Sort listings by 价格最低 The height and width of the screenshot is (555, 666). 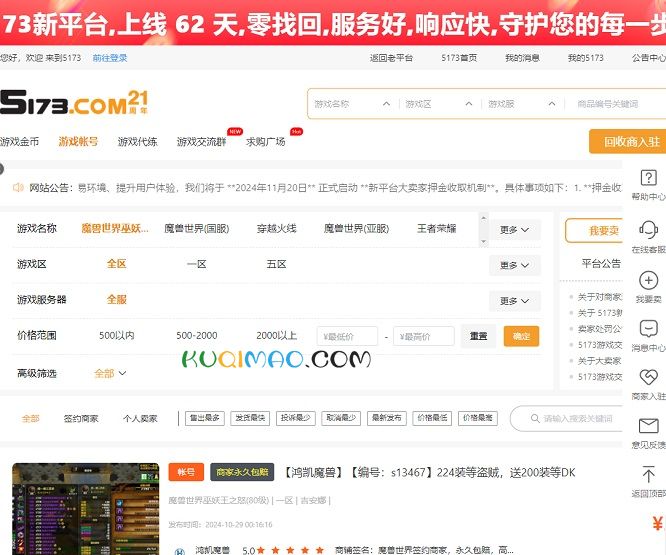tap(432, 418)
